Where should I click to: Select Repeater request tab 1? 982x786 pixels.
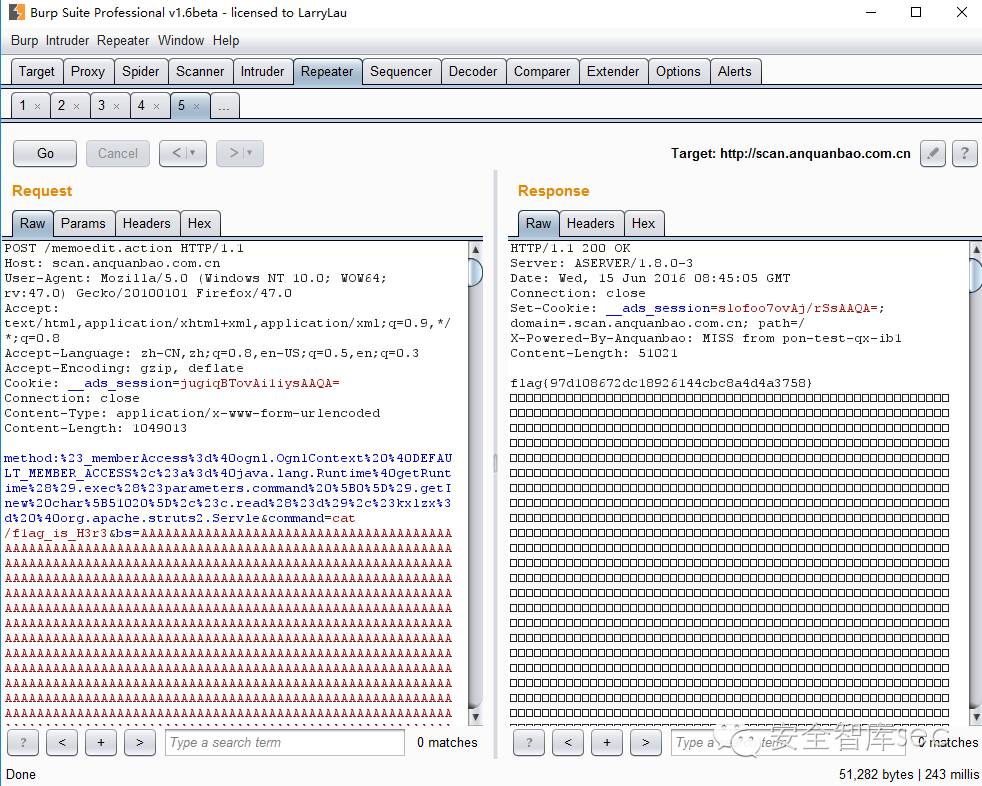pos(23,106)
